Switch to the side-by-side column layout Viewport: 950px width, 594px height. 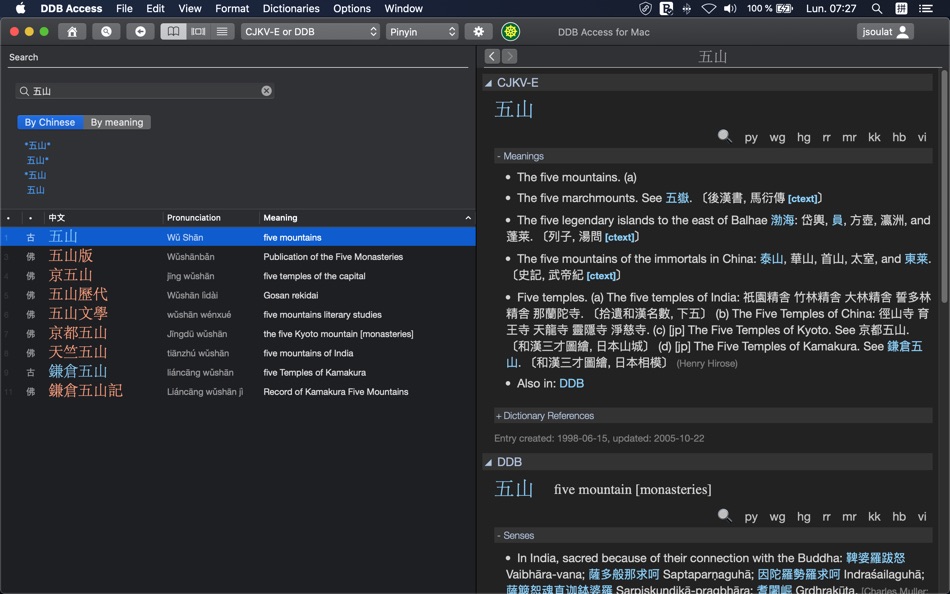[x=198, y=32]
